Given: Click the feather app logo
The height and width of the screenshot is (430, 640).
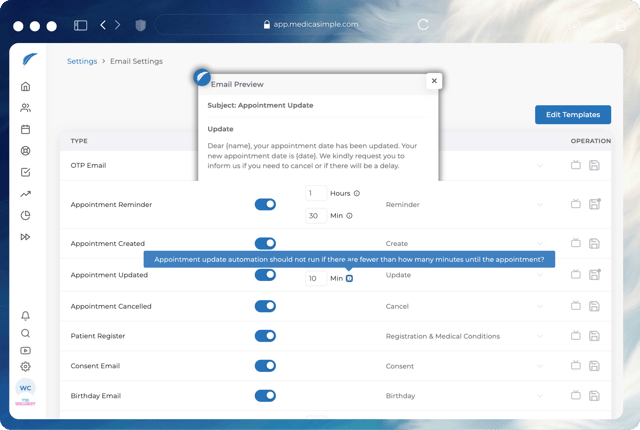Looking at the screenshot, I should tap(29, 60).
